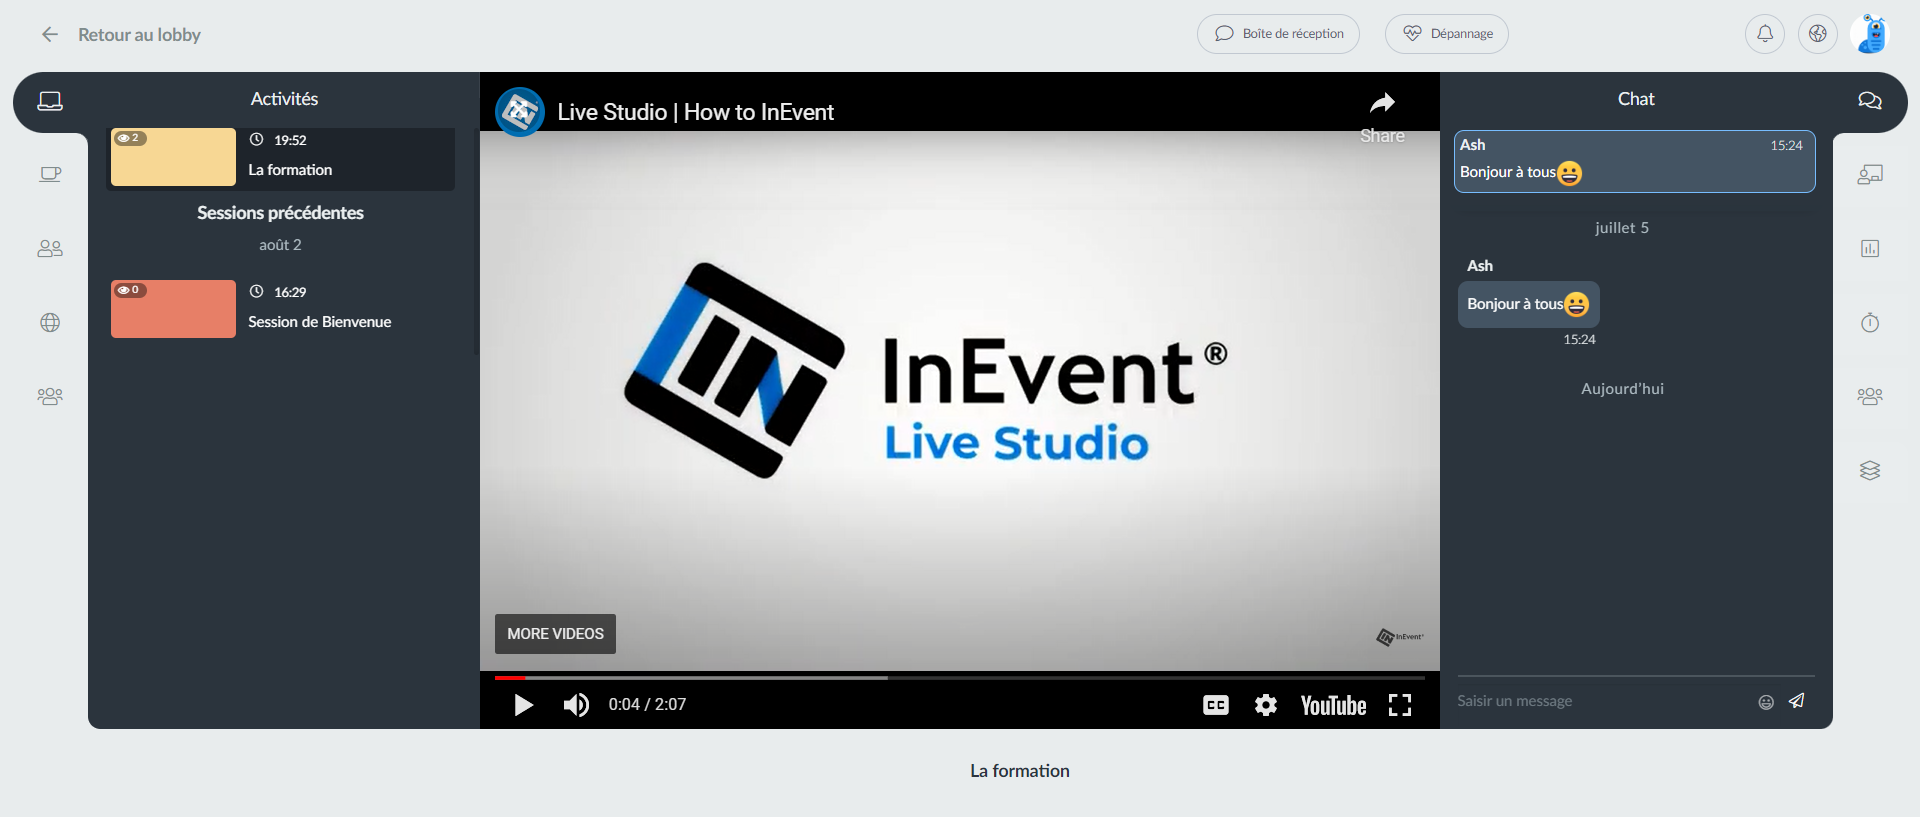Open notifications bell icon
This screenshot has width=1920, height=817.
point(1765,34)
